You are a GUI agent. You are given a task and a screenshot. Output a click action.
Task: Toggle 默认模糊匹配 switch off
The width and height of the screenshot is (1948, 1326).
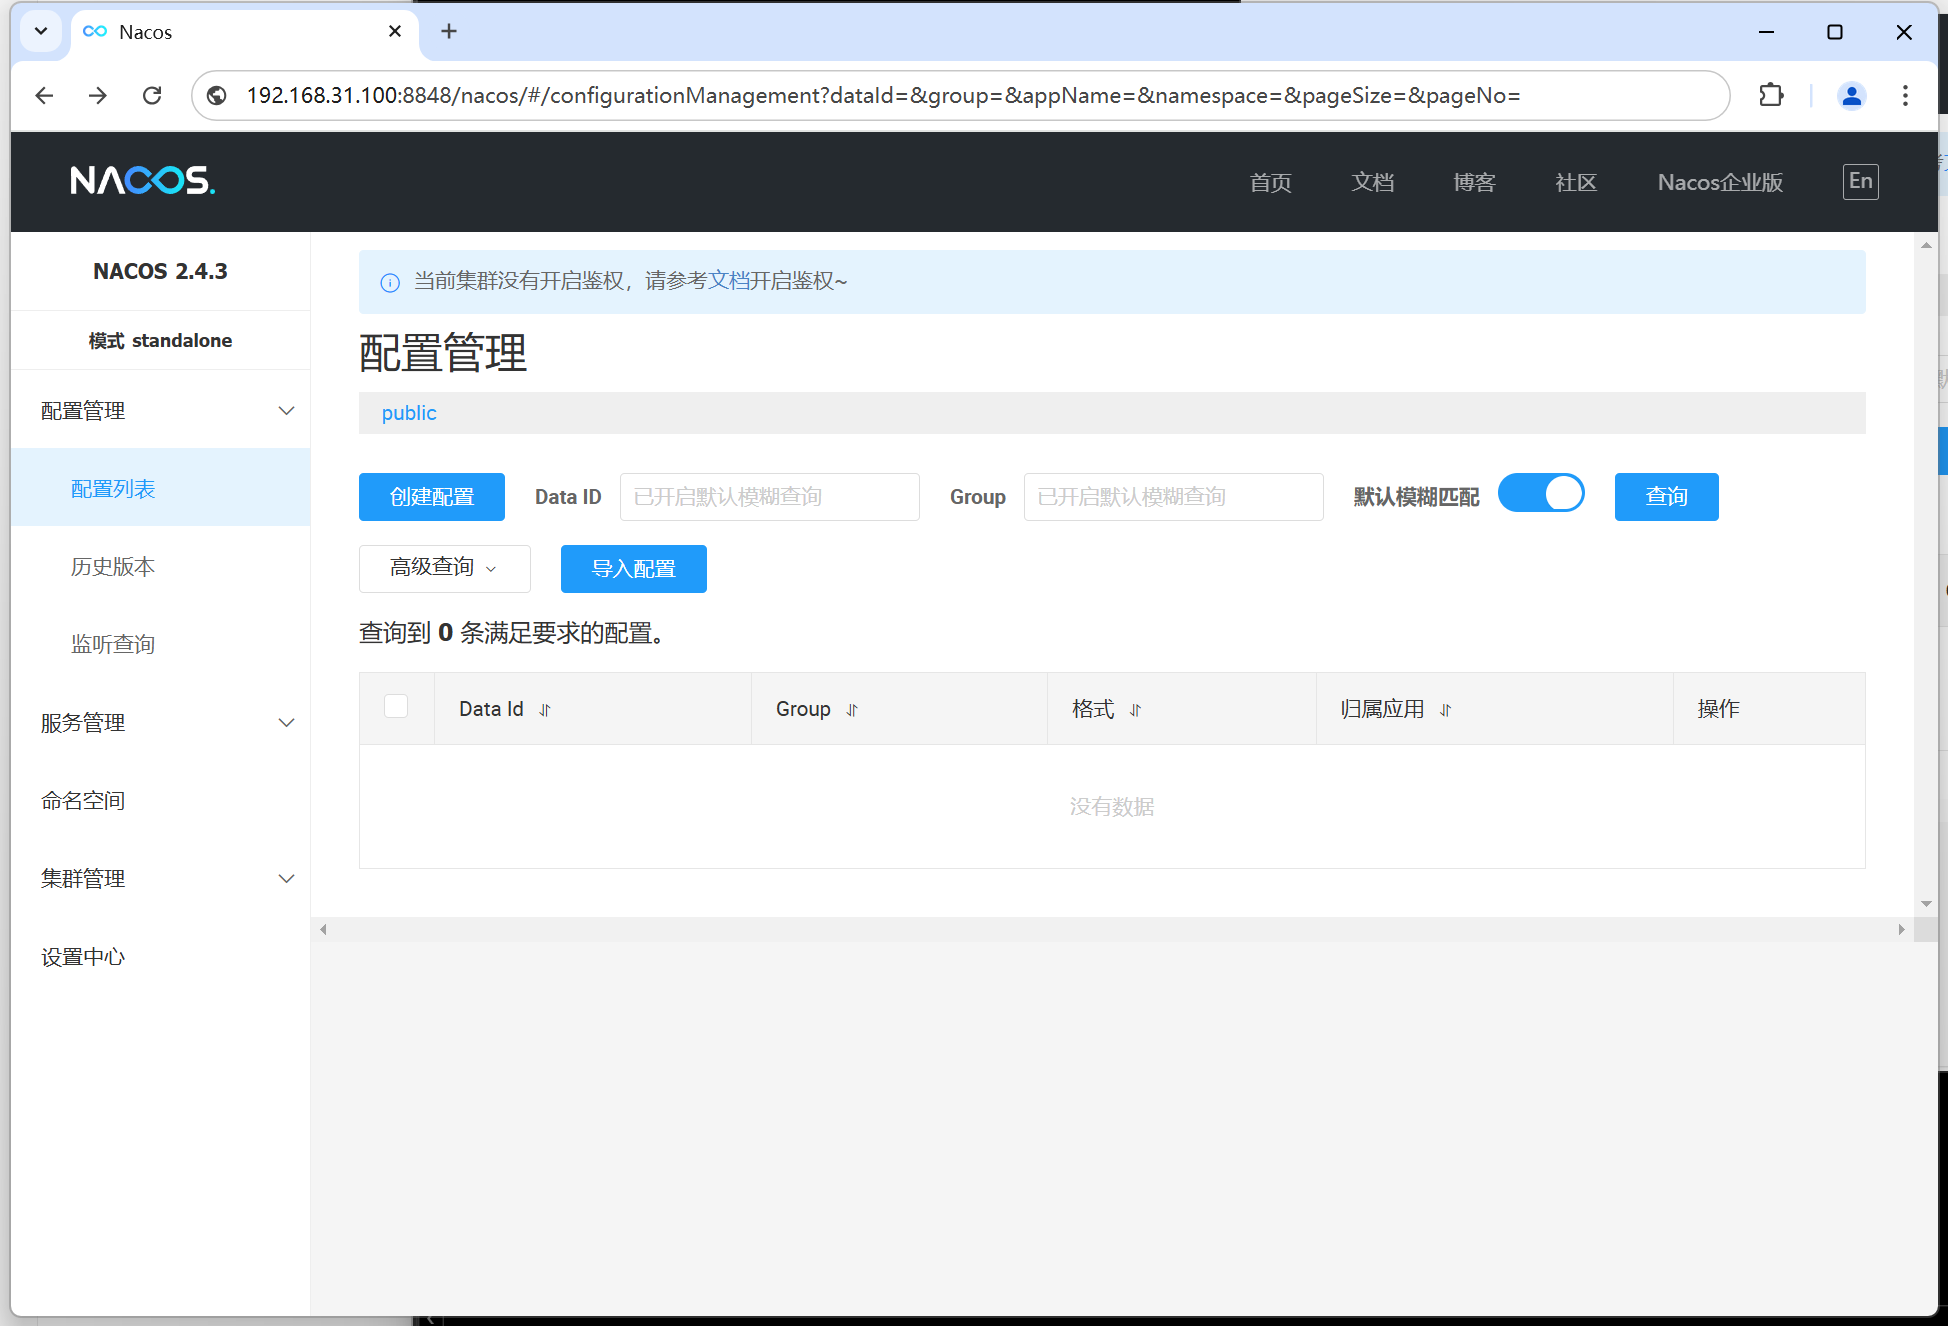point(1541,494)
